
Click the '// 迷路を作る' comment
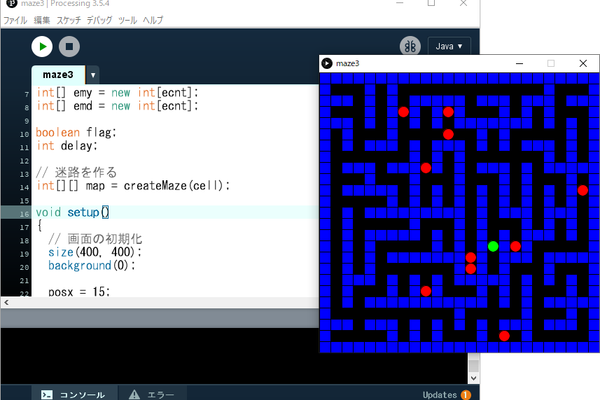pos(76,172)
